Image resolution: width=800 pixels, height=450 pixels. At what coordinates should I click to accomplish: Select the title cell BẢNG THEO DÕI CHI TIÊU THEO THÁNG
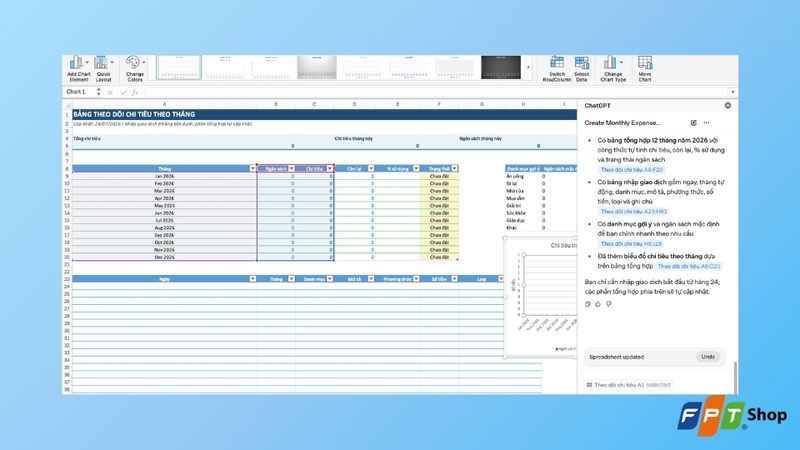(x=134, y=114)
